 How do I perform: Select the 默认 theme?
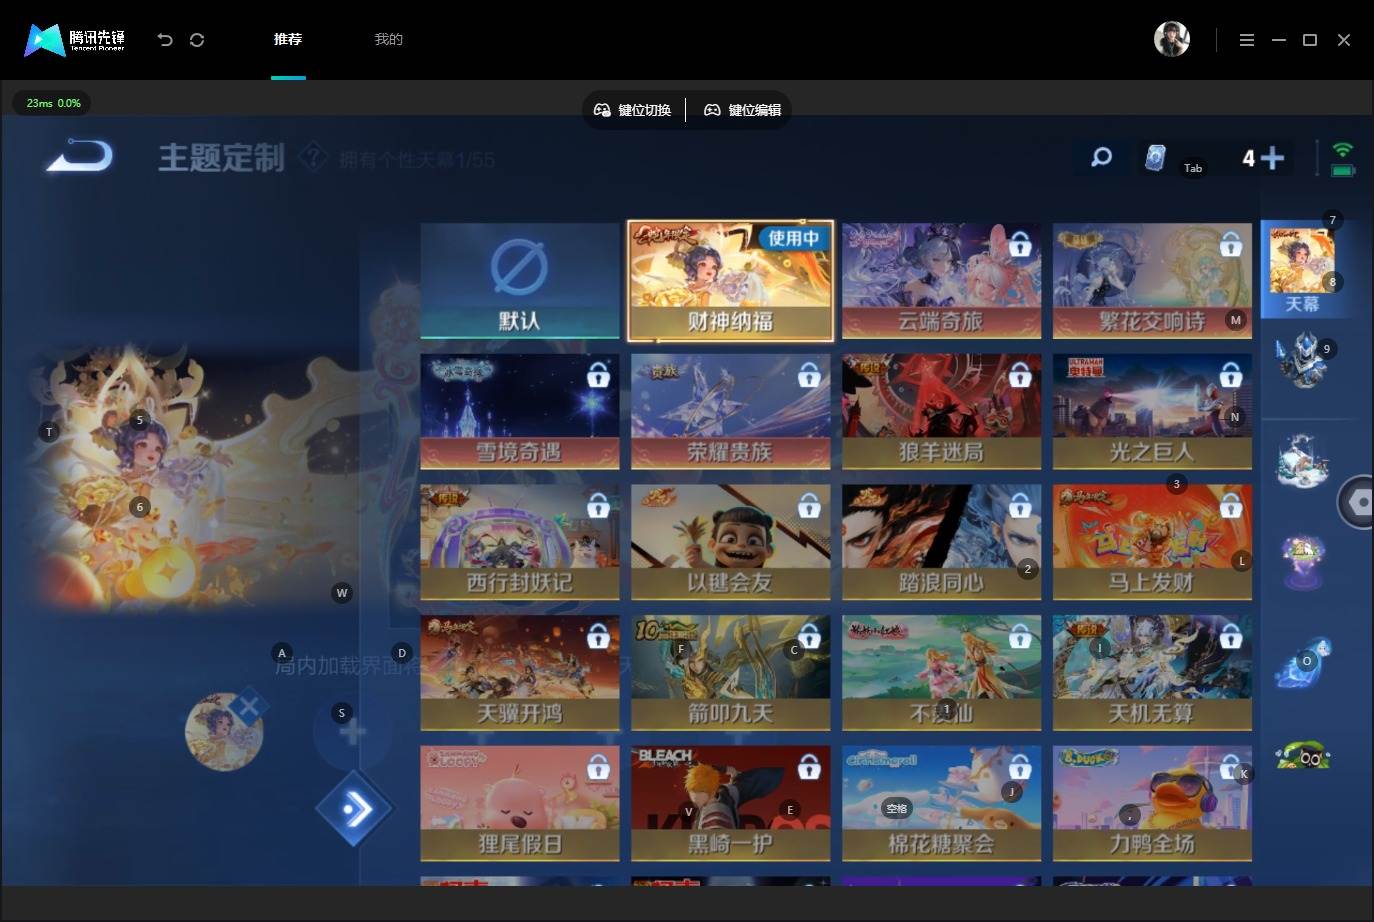pos(520,281)
